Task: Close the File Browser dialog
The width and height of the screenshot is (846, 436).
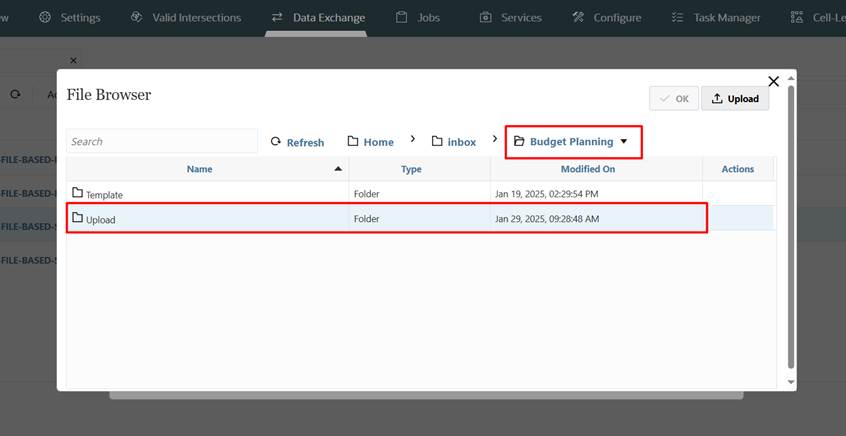Action: pyautogui.click(x=773, y=82)
